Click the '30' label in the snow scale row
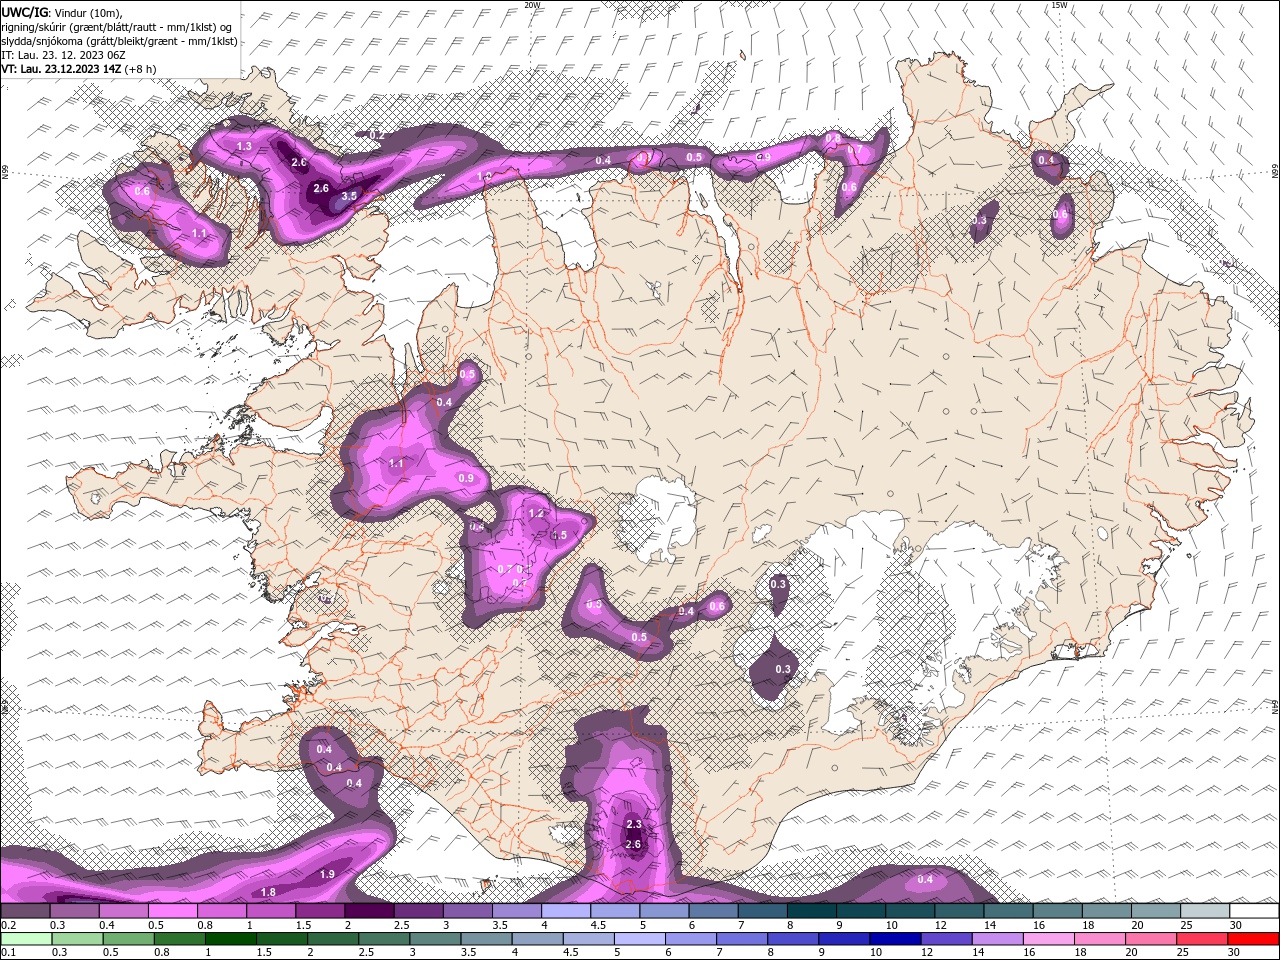 coord(1236,925)
